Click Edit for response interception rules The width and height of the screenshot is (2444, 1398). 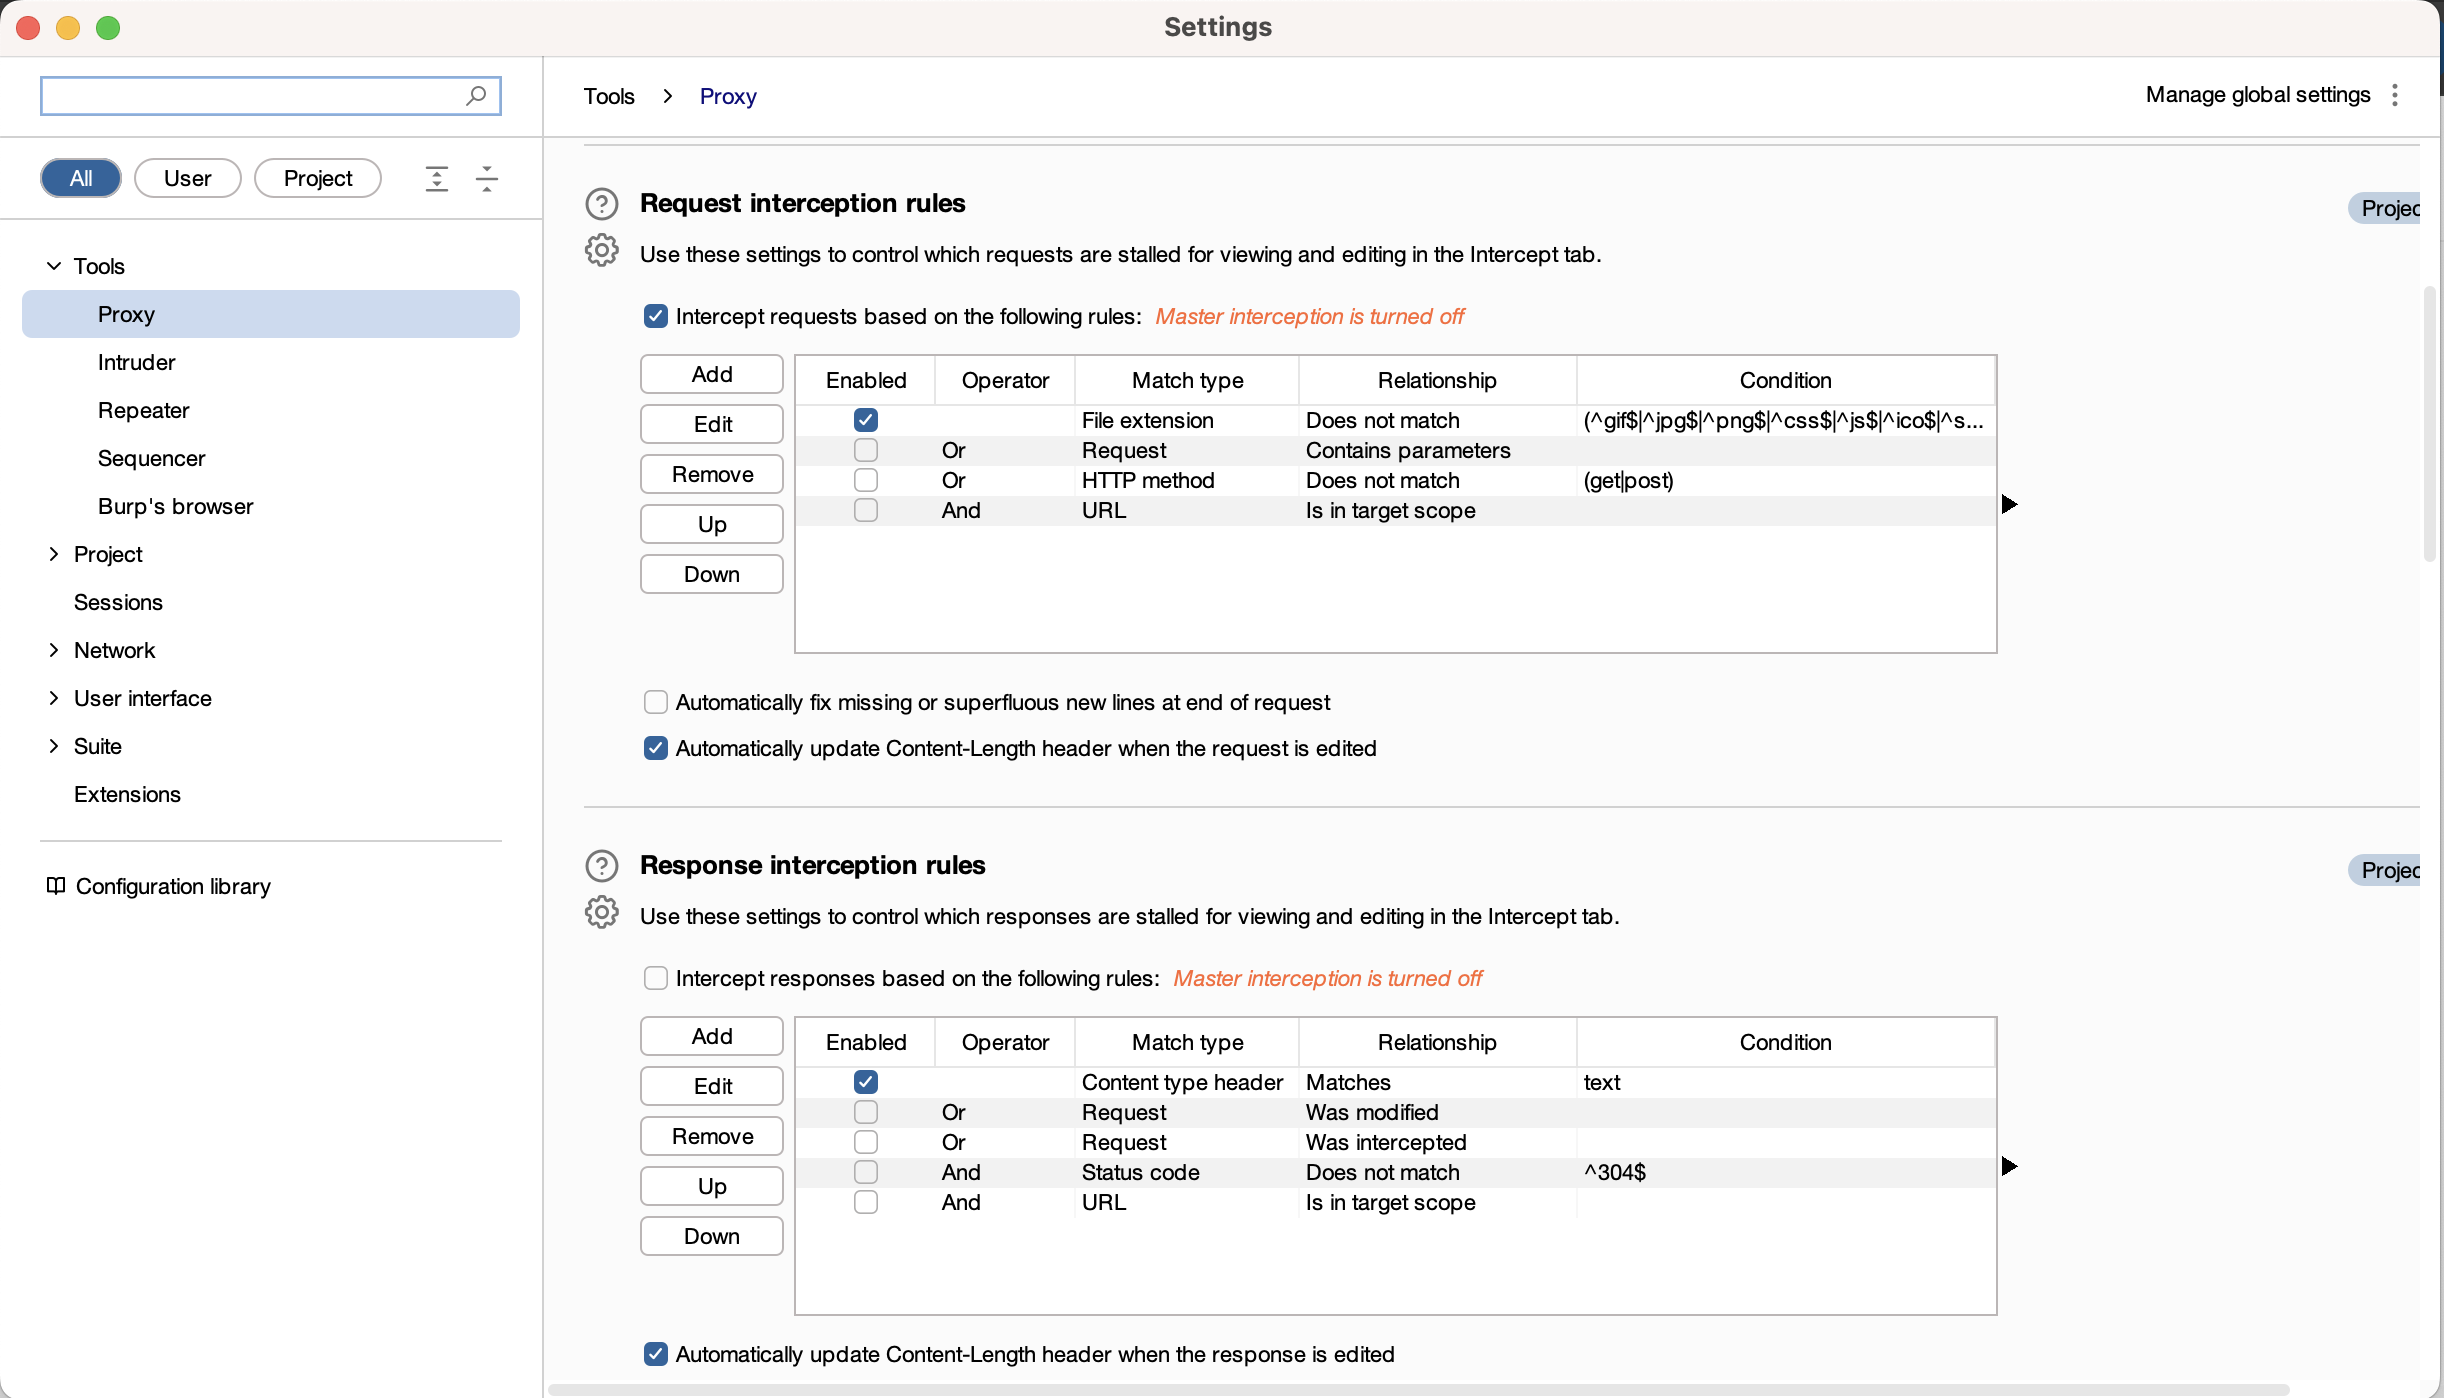pyautogui.click(x=712, y=1086)
